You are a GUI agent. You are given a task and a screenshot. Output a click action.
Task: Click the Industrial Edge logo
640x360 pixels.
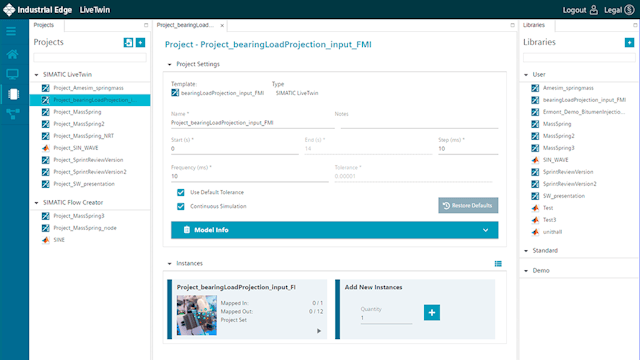9,10
